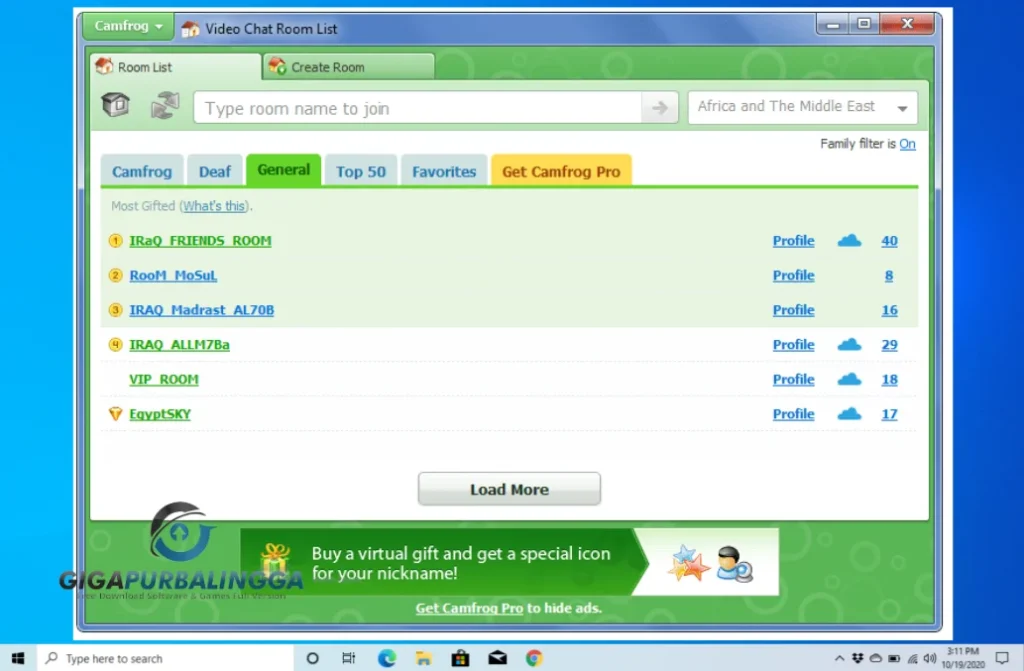
Task: Click the cloud icon next to EgyptSKY
Action: coord(848,413)
